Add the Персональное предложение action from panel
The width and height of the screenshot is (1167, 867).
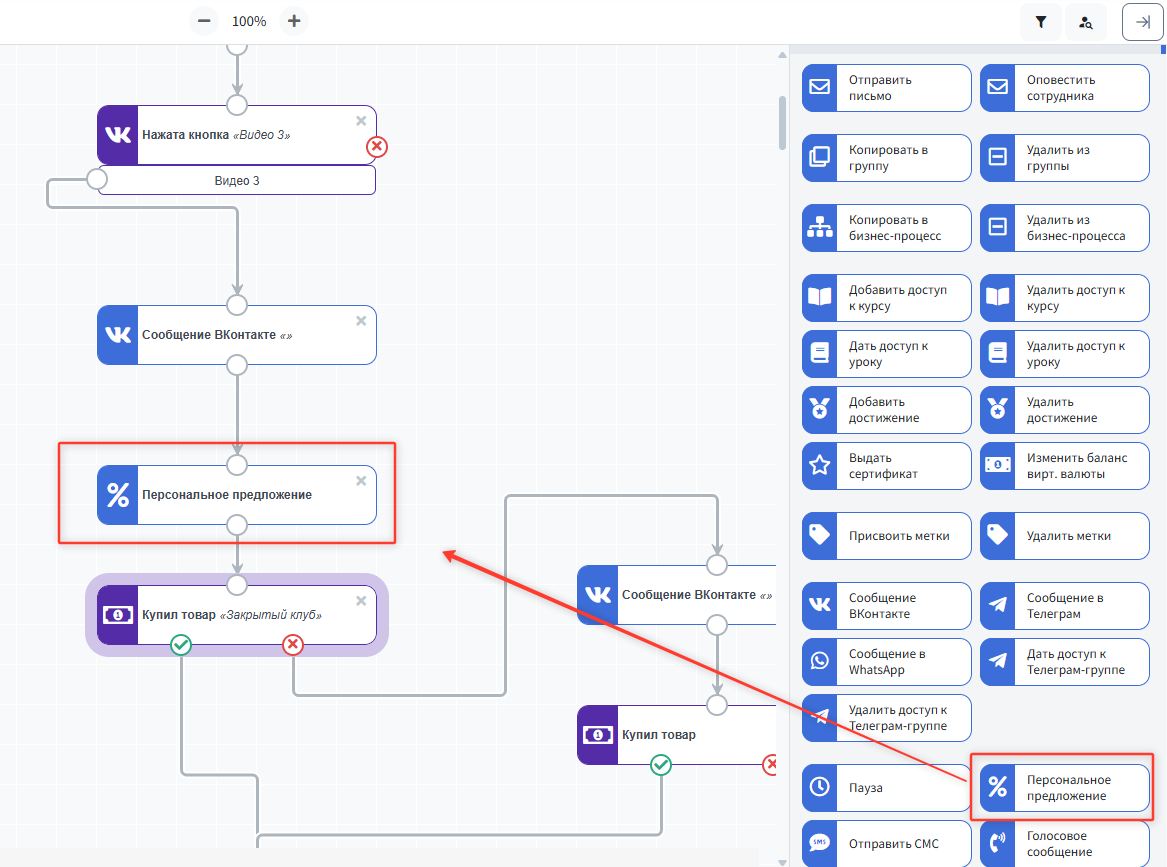pos(1064,788)
